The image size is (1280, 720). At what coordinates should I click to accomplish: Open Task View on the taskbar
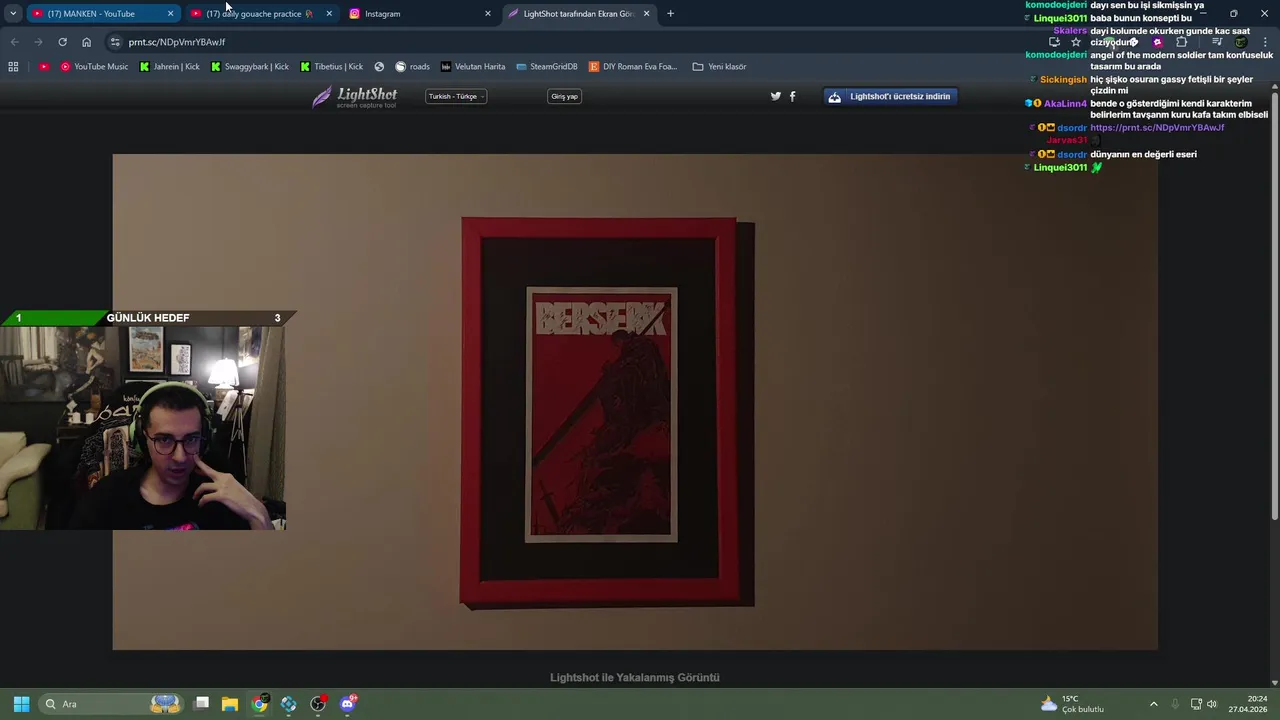pyautogui.click(x=201, y=704)
